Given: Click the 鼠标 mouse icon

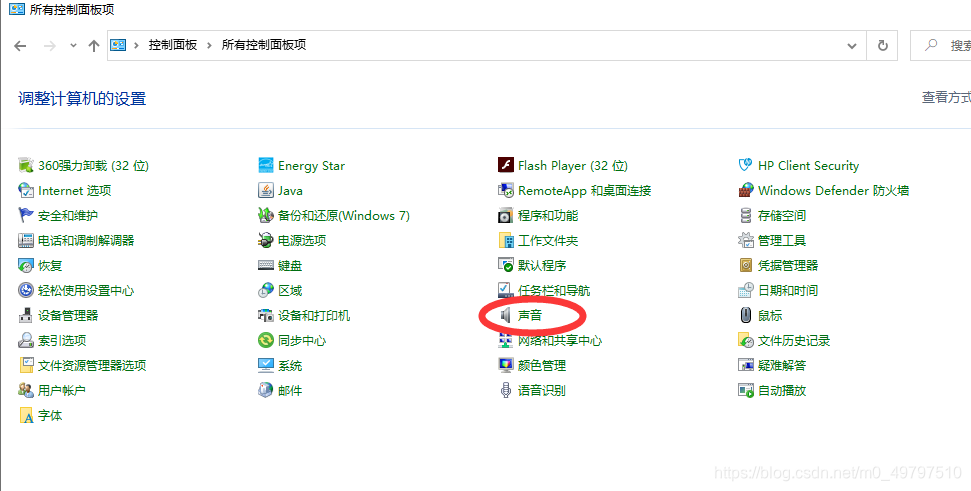Looking at the screenshot, I should click(x=746, y=315).
